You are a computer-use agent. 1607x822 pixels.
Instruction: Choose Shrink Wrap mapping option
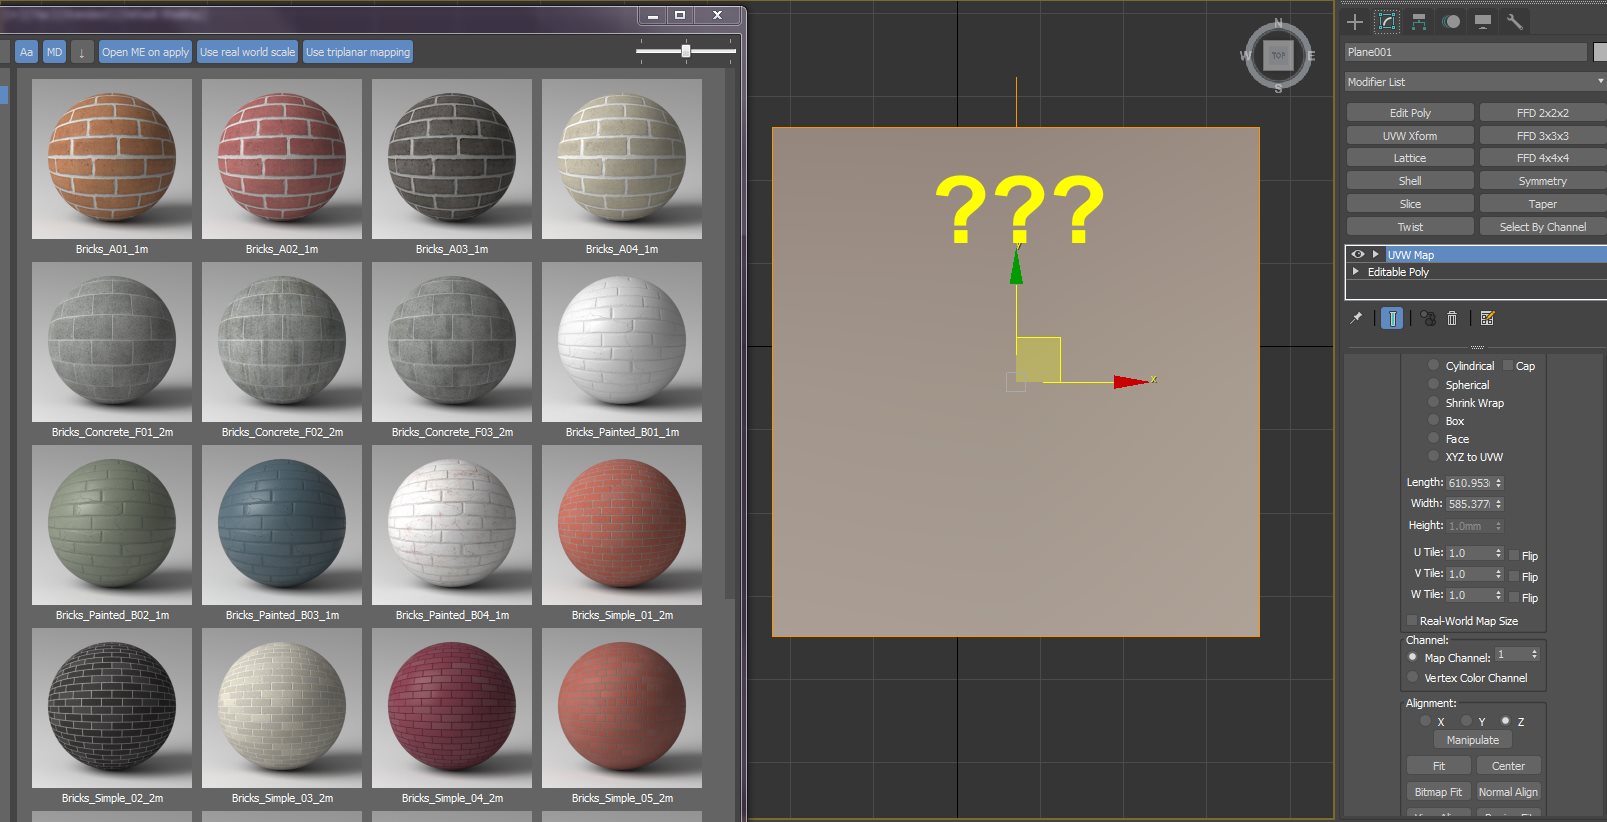point(1434,403)
